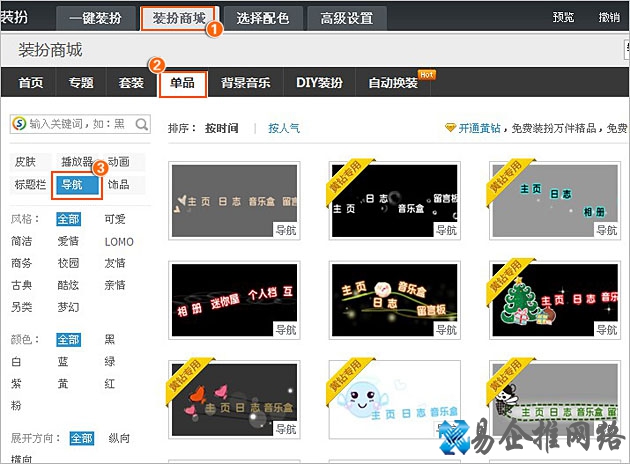
Task: Filter color by 黑
Action: coord(110,340)
